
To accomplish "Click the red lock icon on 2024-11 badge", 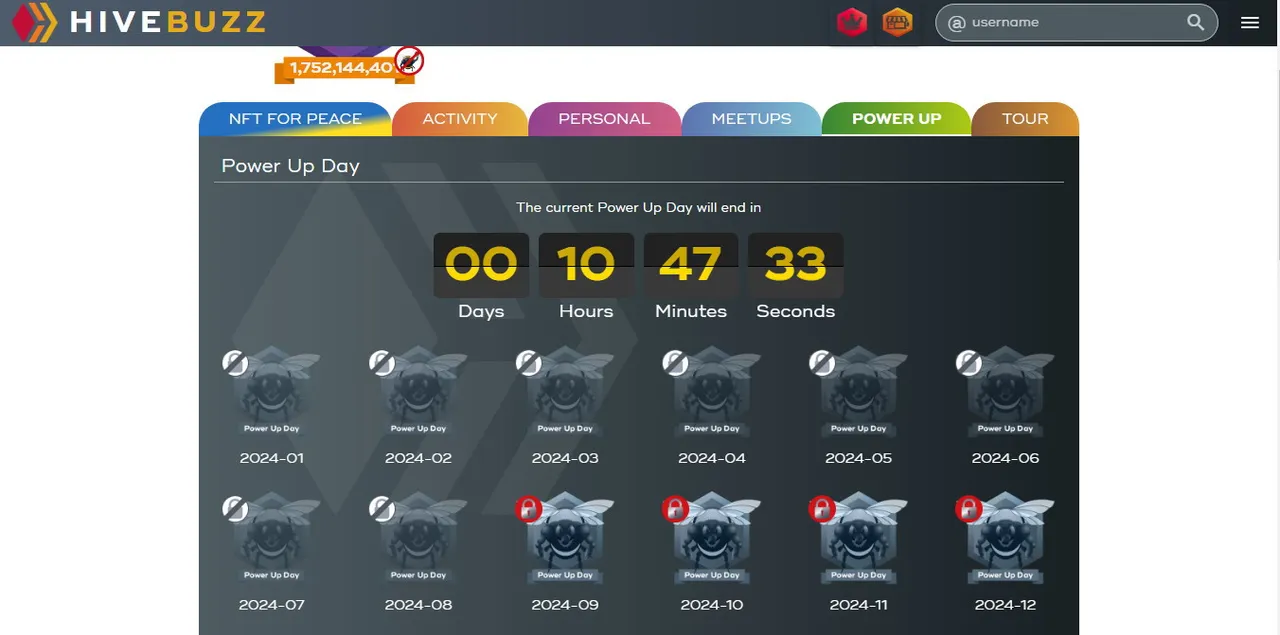I will (x=822, y=509).
